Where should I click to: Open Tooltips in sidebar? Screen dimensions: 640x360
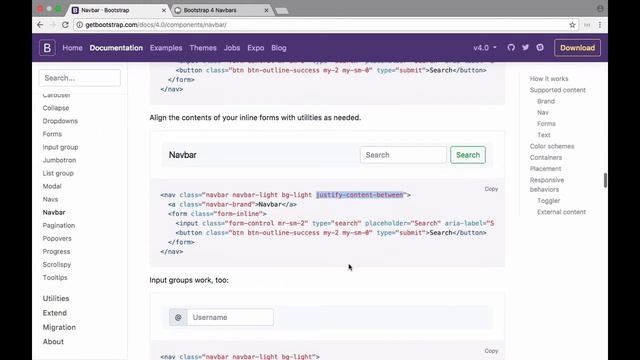tap(55, 278)
